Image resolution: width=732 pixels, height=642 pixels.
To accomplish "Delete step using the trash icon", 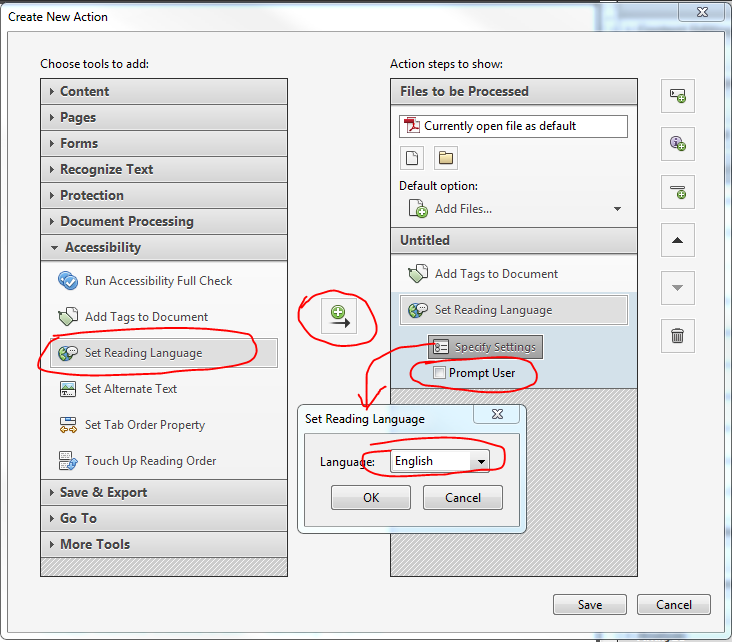I will coord(677,336).
